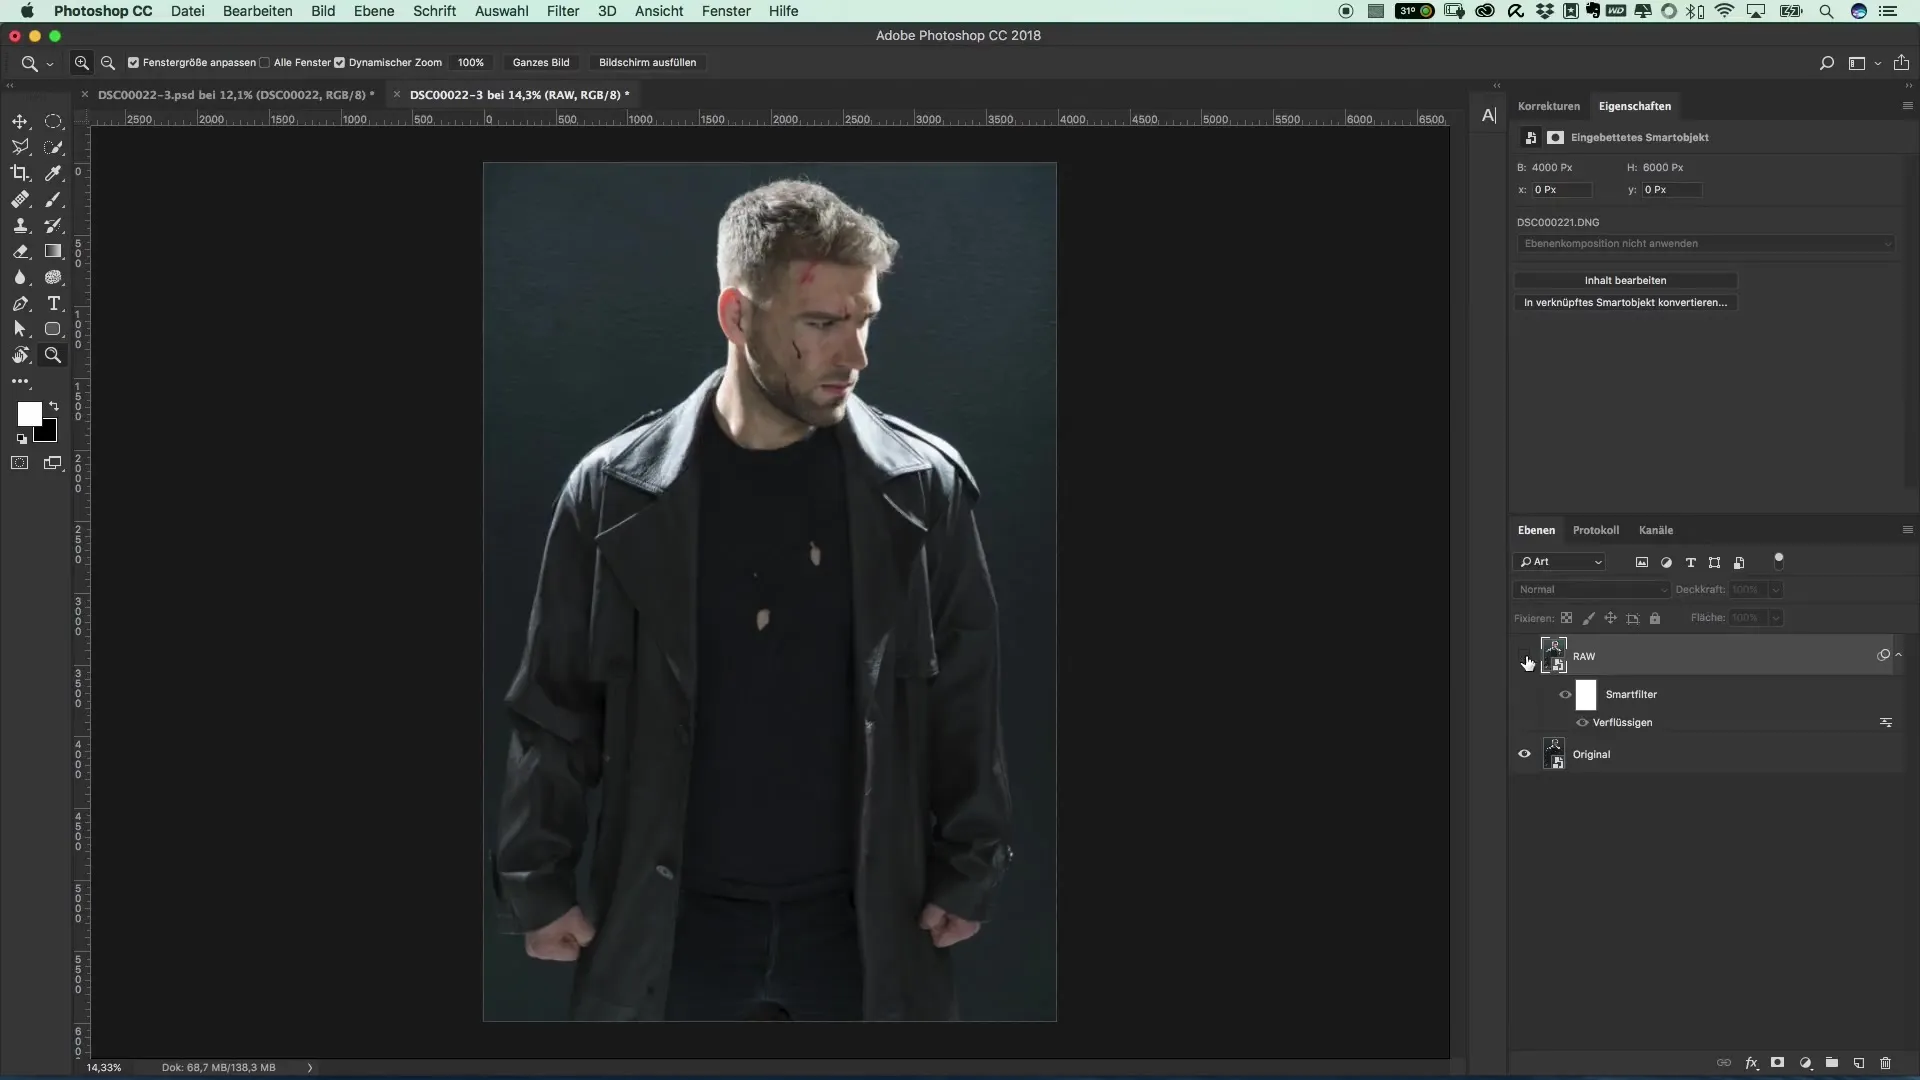The height and width of the screenshot is (1080, 1920).
Task: Select the Blur tool
Action: click(20, 278)
